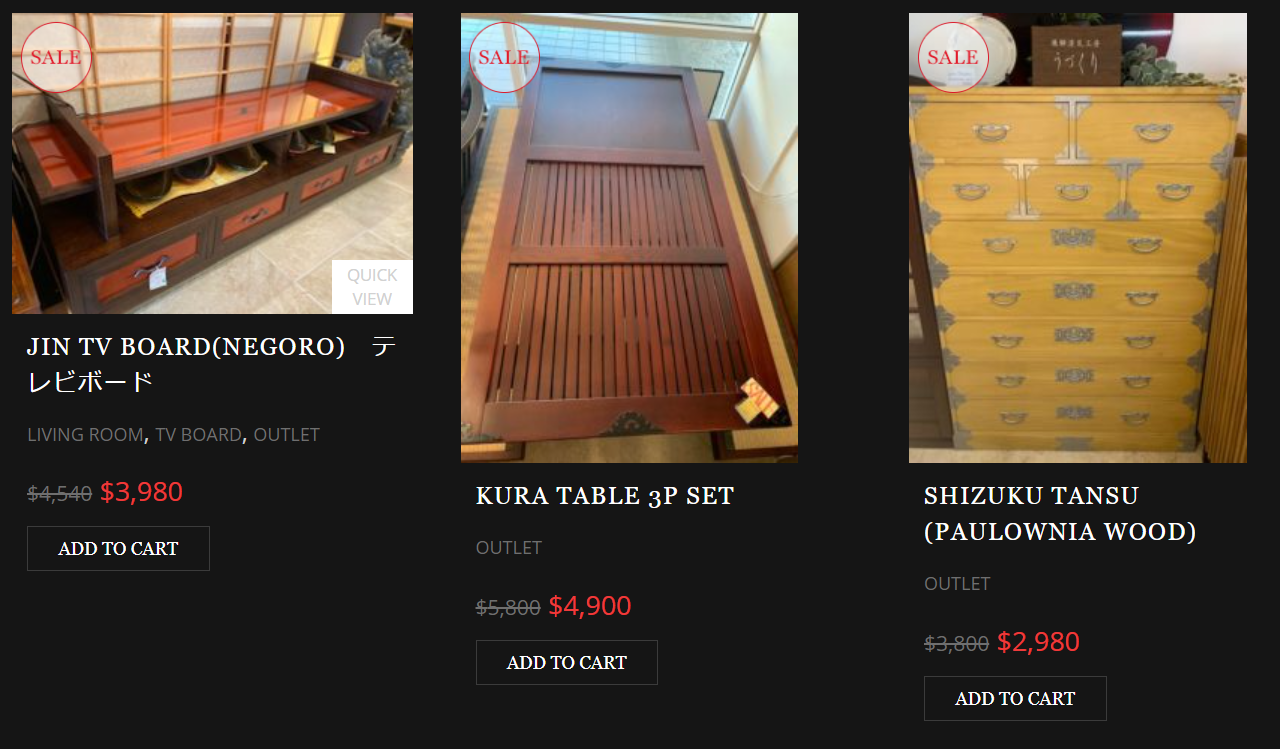Viewport: 1280px width, 749px height.
Task: Browse the TV BOARD category
Action: pyautogui.click(x=198, y=435)
